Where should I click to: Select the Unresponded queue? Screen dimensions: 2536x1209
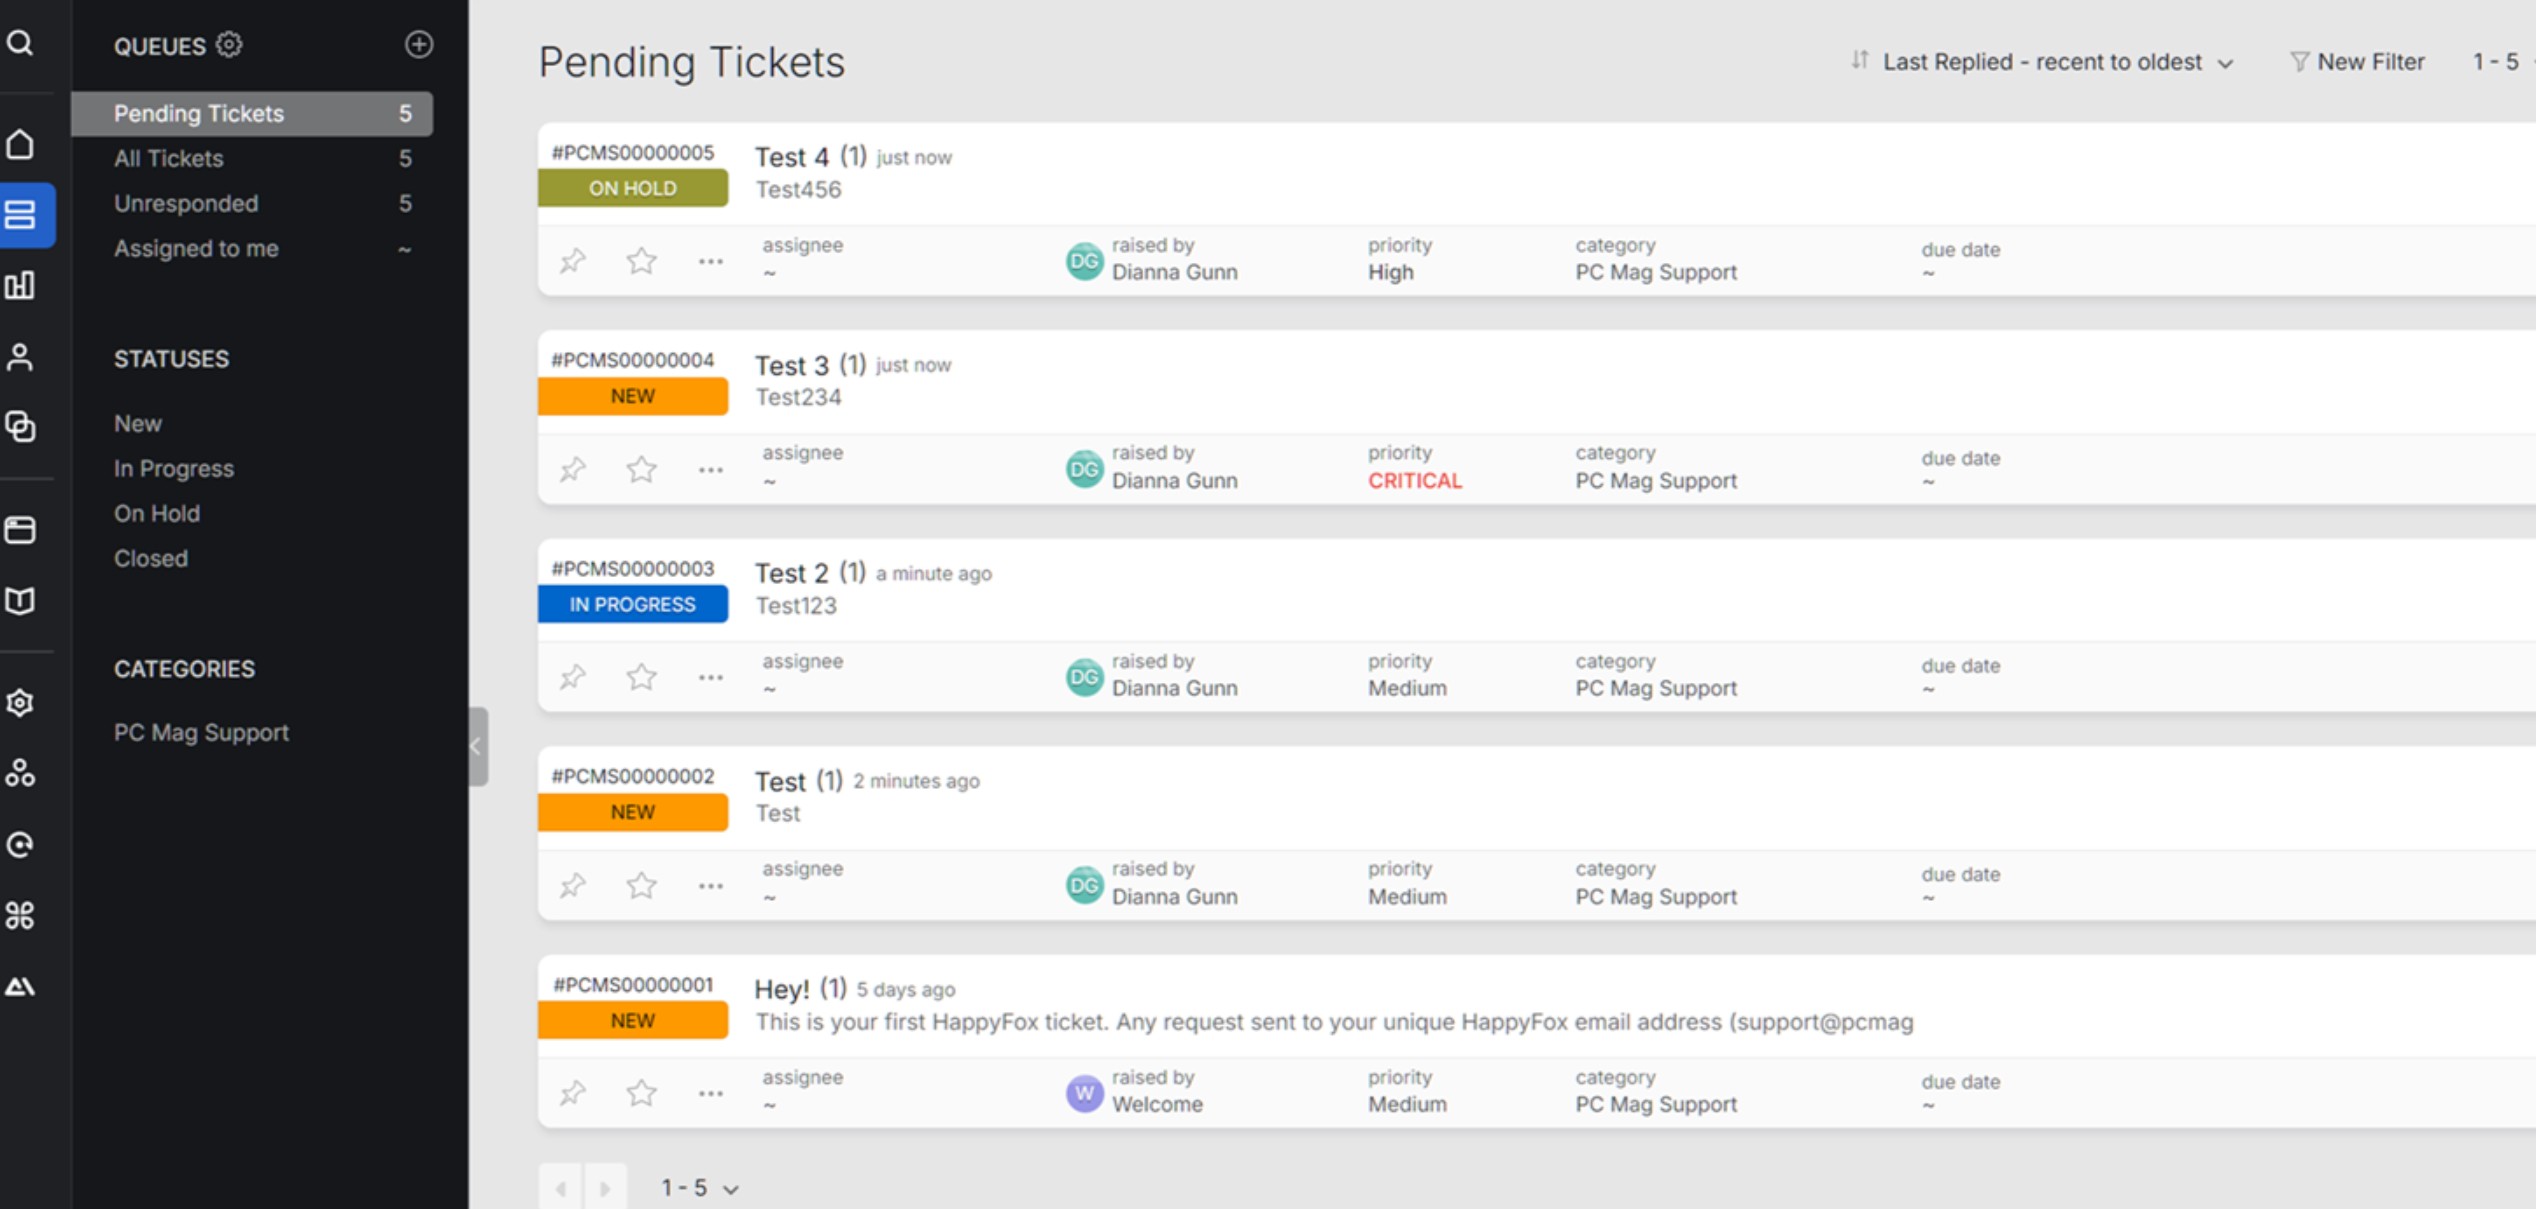tap(186, 203)
